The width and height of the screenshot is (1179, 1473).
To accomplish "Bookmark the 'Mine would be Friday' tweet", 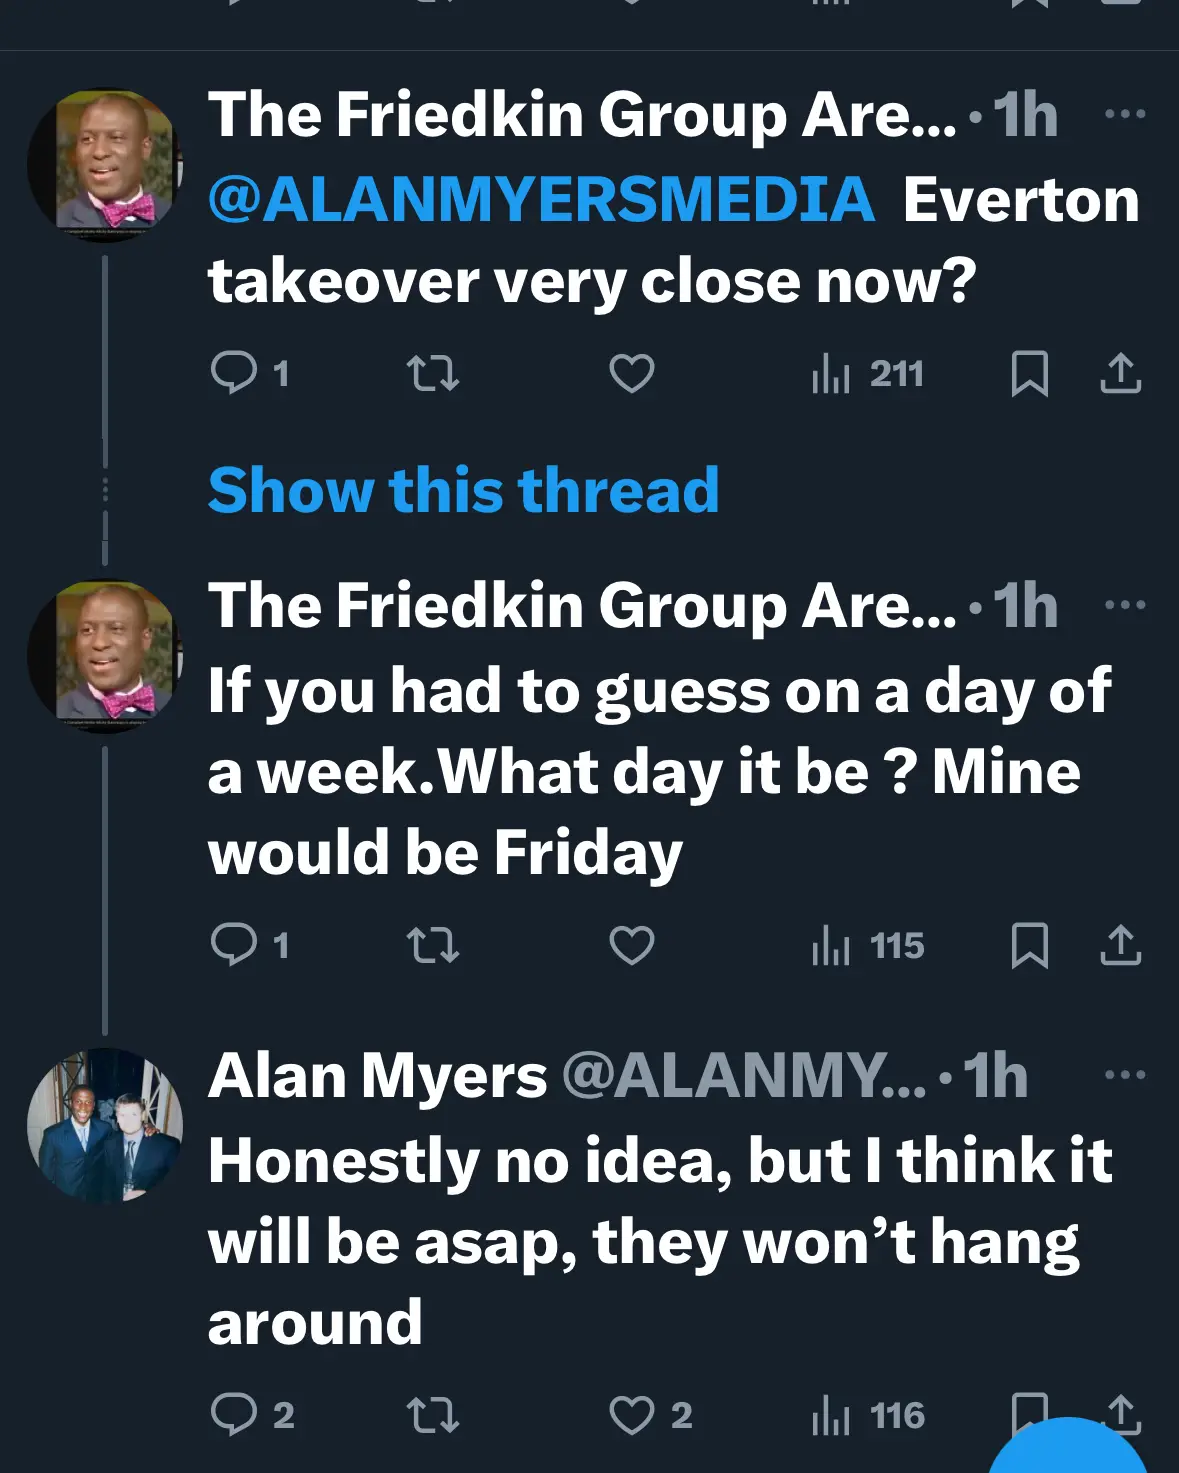I will 1029,945.
